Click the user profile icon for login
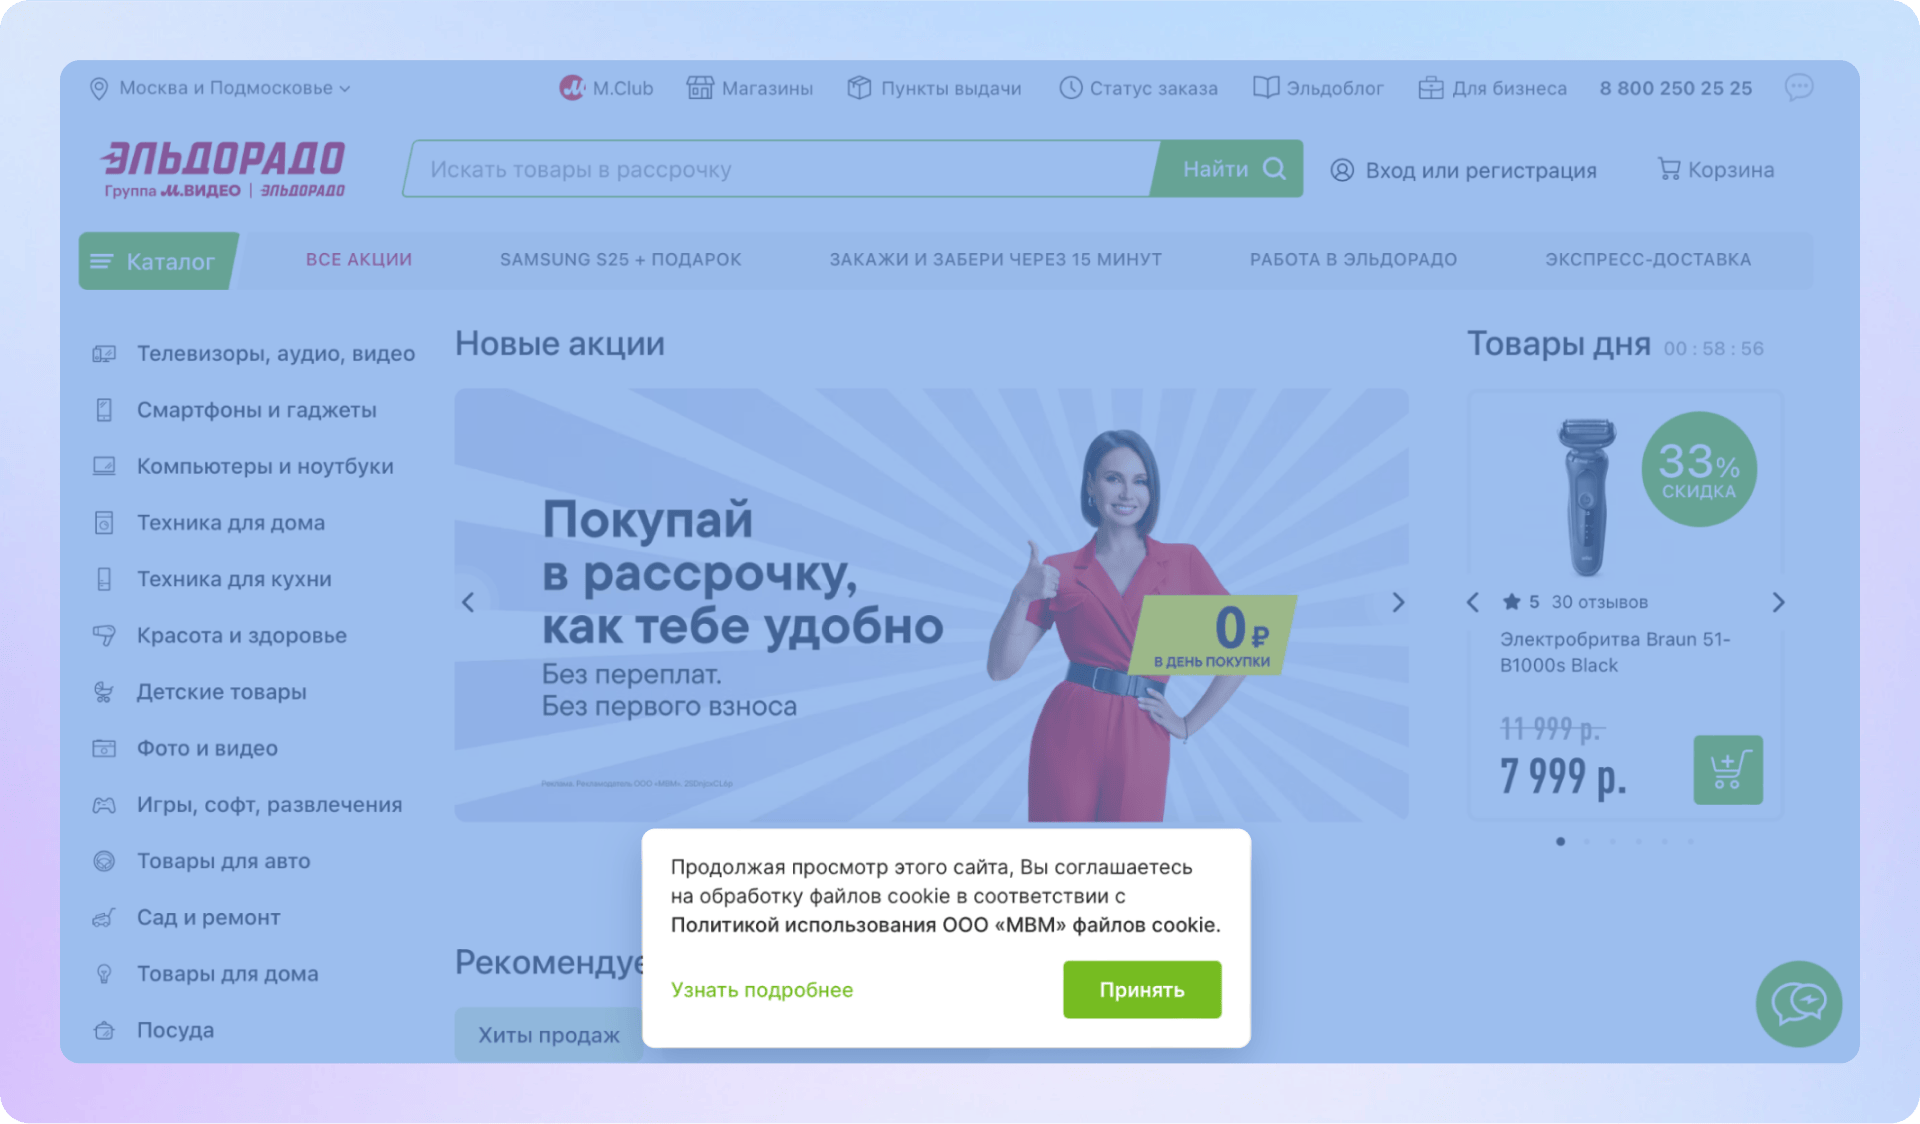This screenshot has width=1920, height=1124. [x=1342, y=170]
